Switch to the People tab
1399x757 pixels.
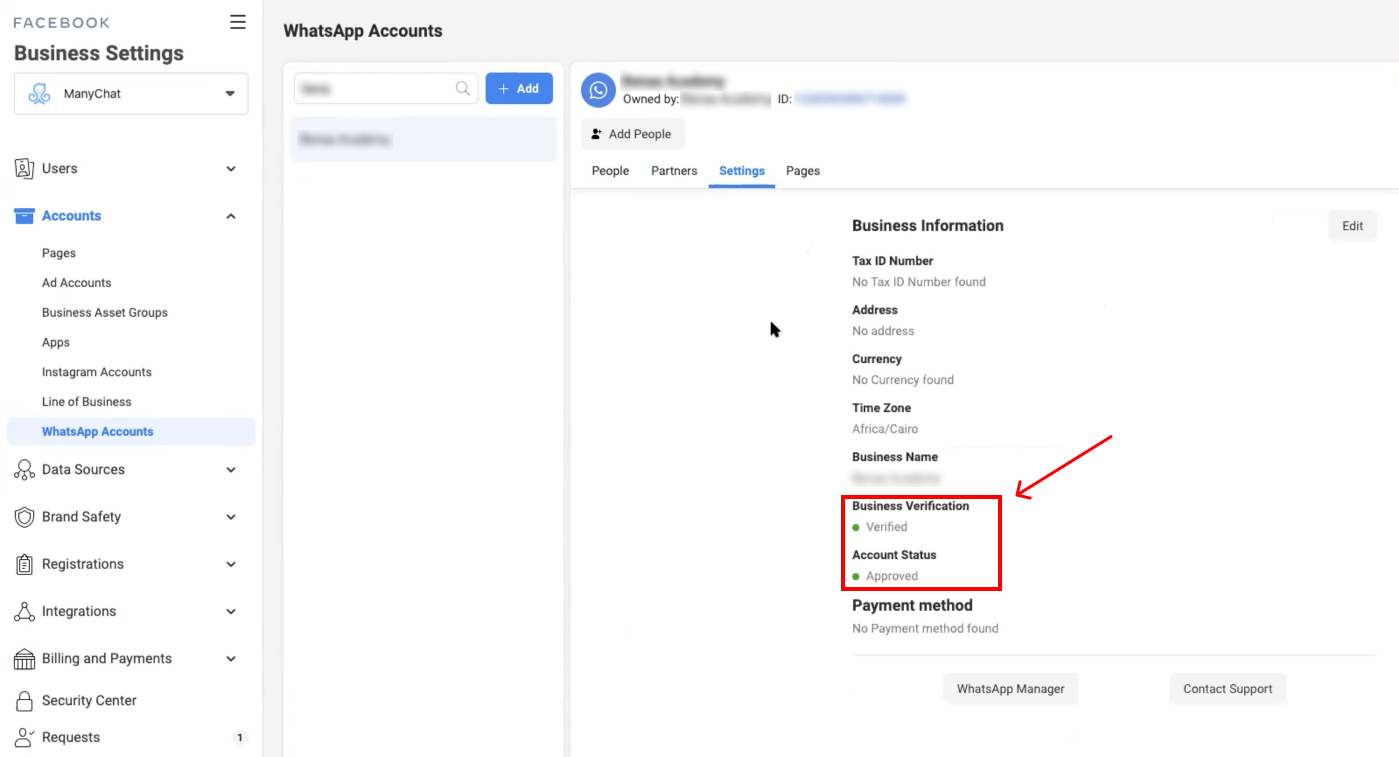point(610,171)
